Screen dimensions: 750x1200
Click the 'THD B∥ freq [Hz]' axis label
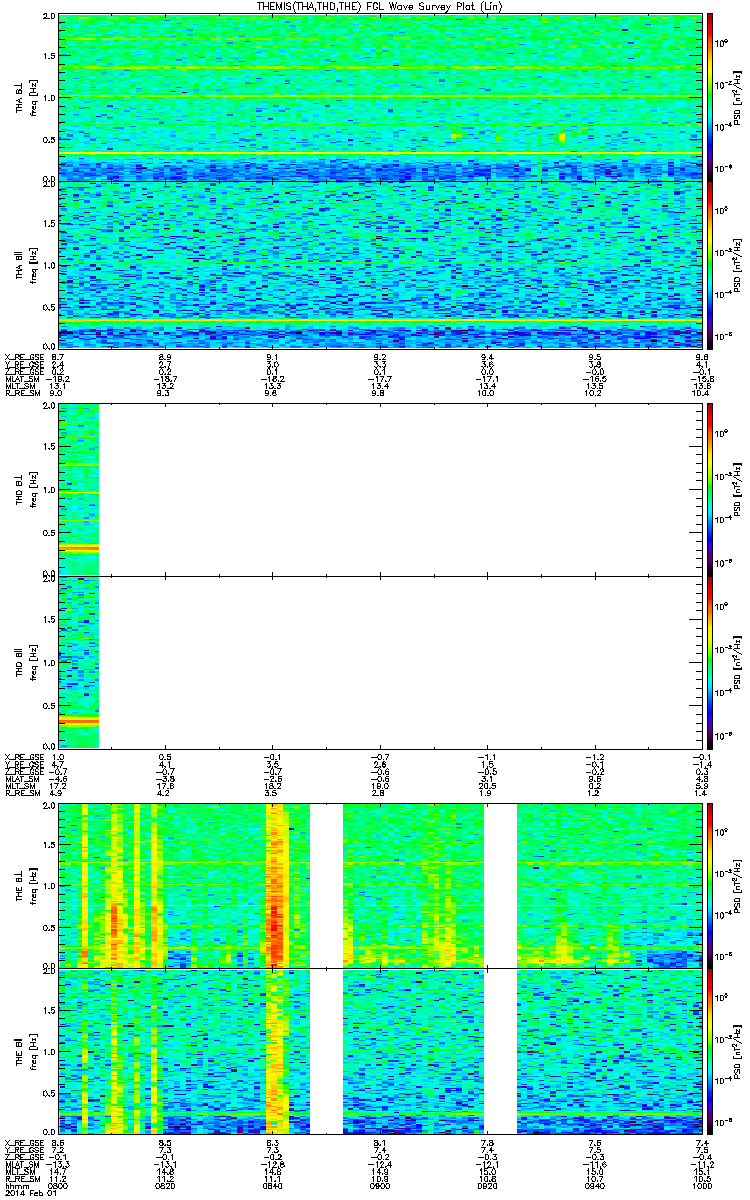tap(26, 661)
